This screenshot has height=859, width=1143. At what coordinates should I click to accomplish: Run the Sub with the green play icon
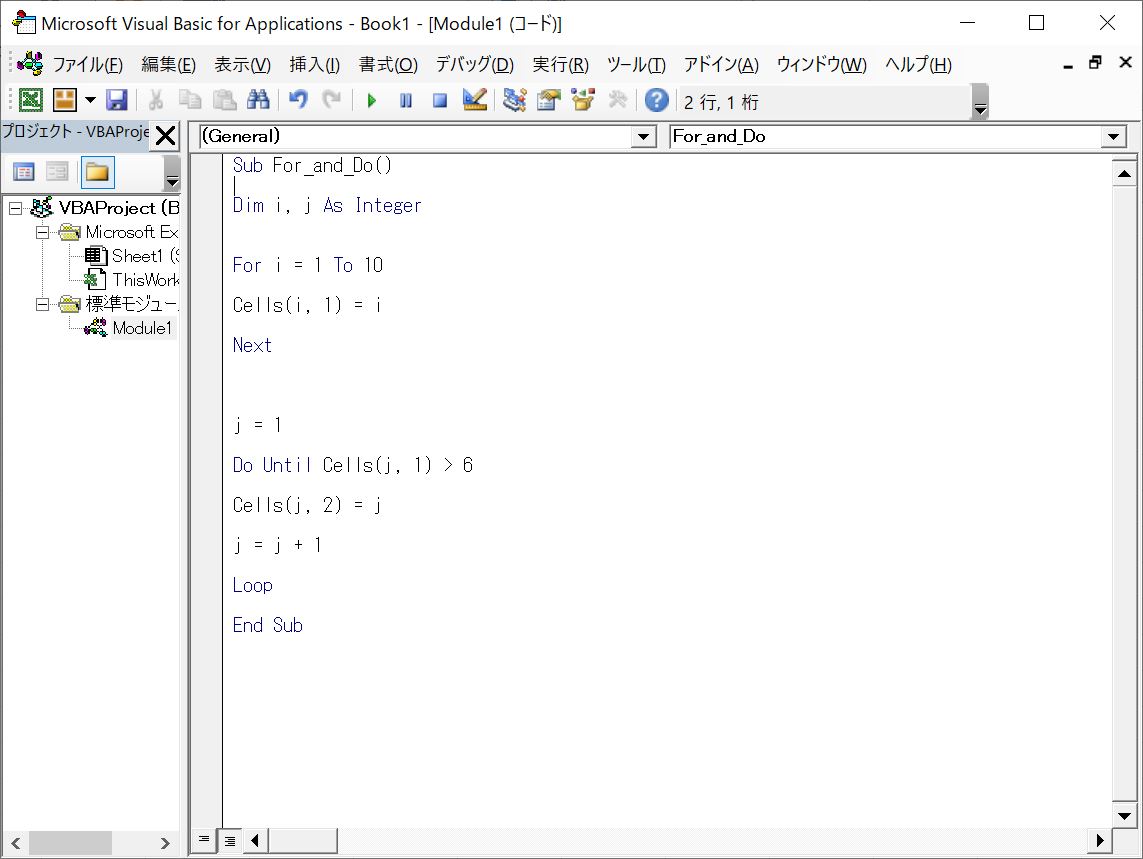[x=372, y=101]
